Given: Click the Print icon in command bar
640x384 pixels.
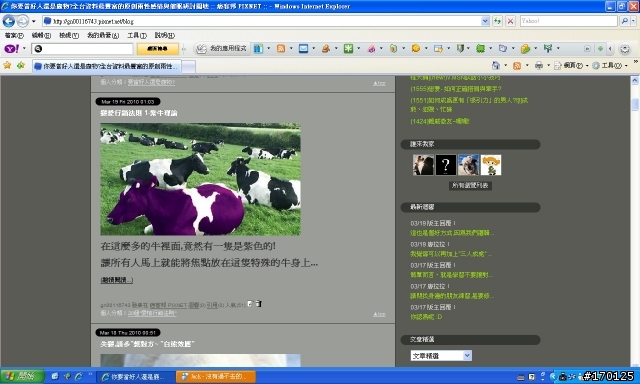Looking at the screenshot, I should point(539,65).
